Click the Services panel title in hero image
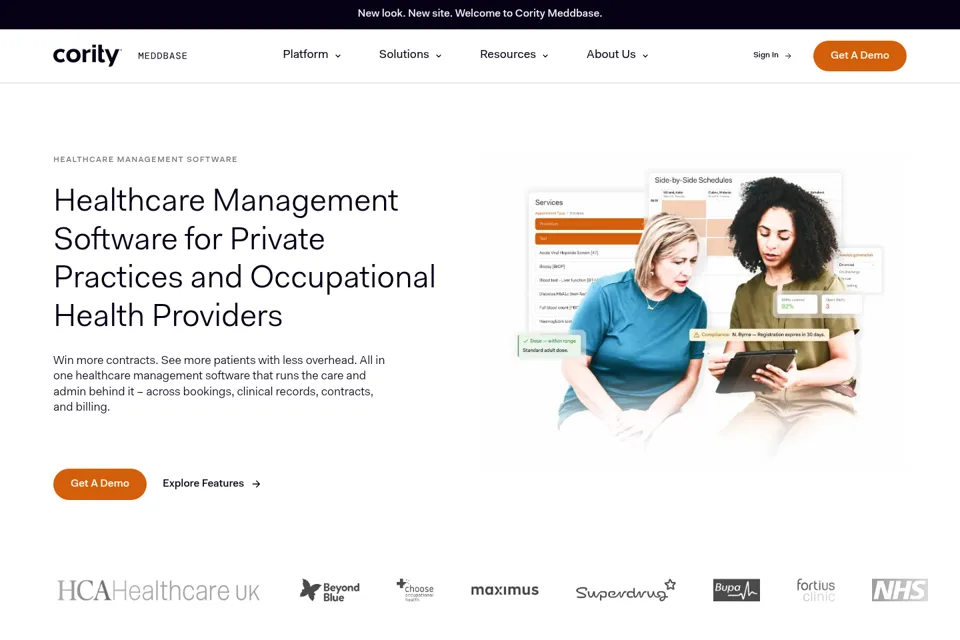960x640 pixels. pos(549,202)
